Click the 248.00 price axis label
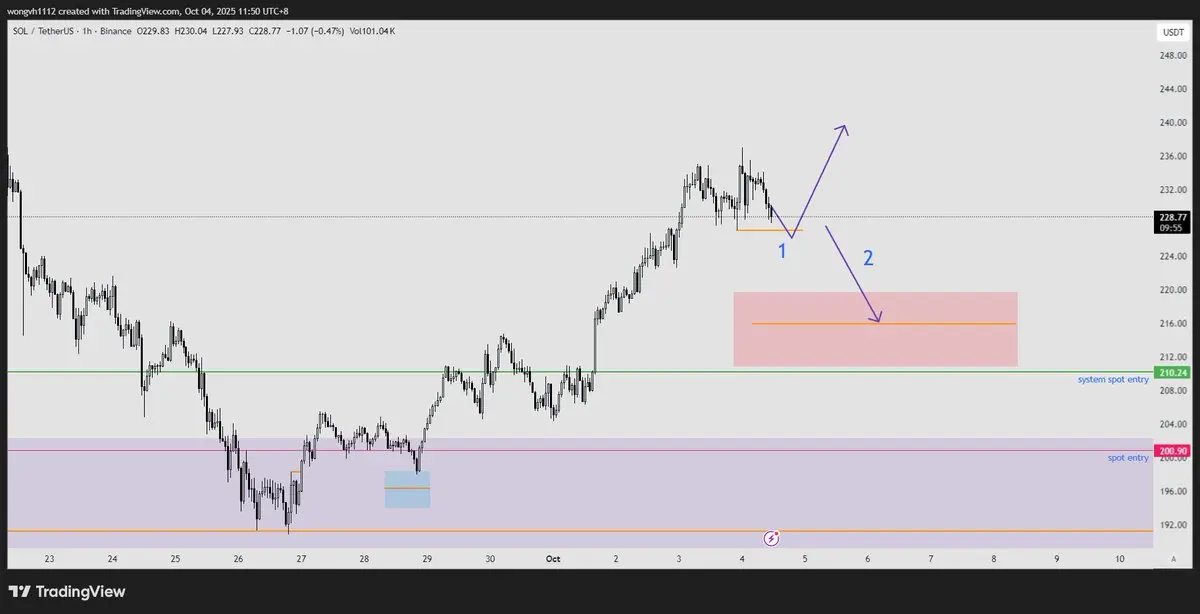The height and width of the screenshot is (614, 1200). pos(1172,56)
